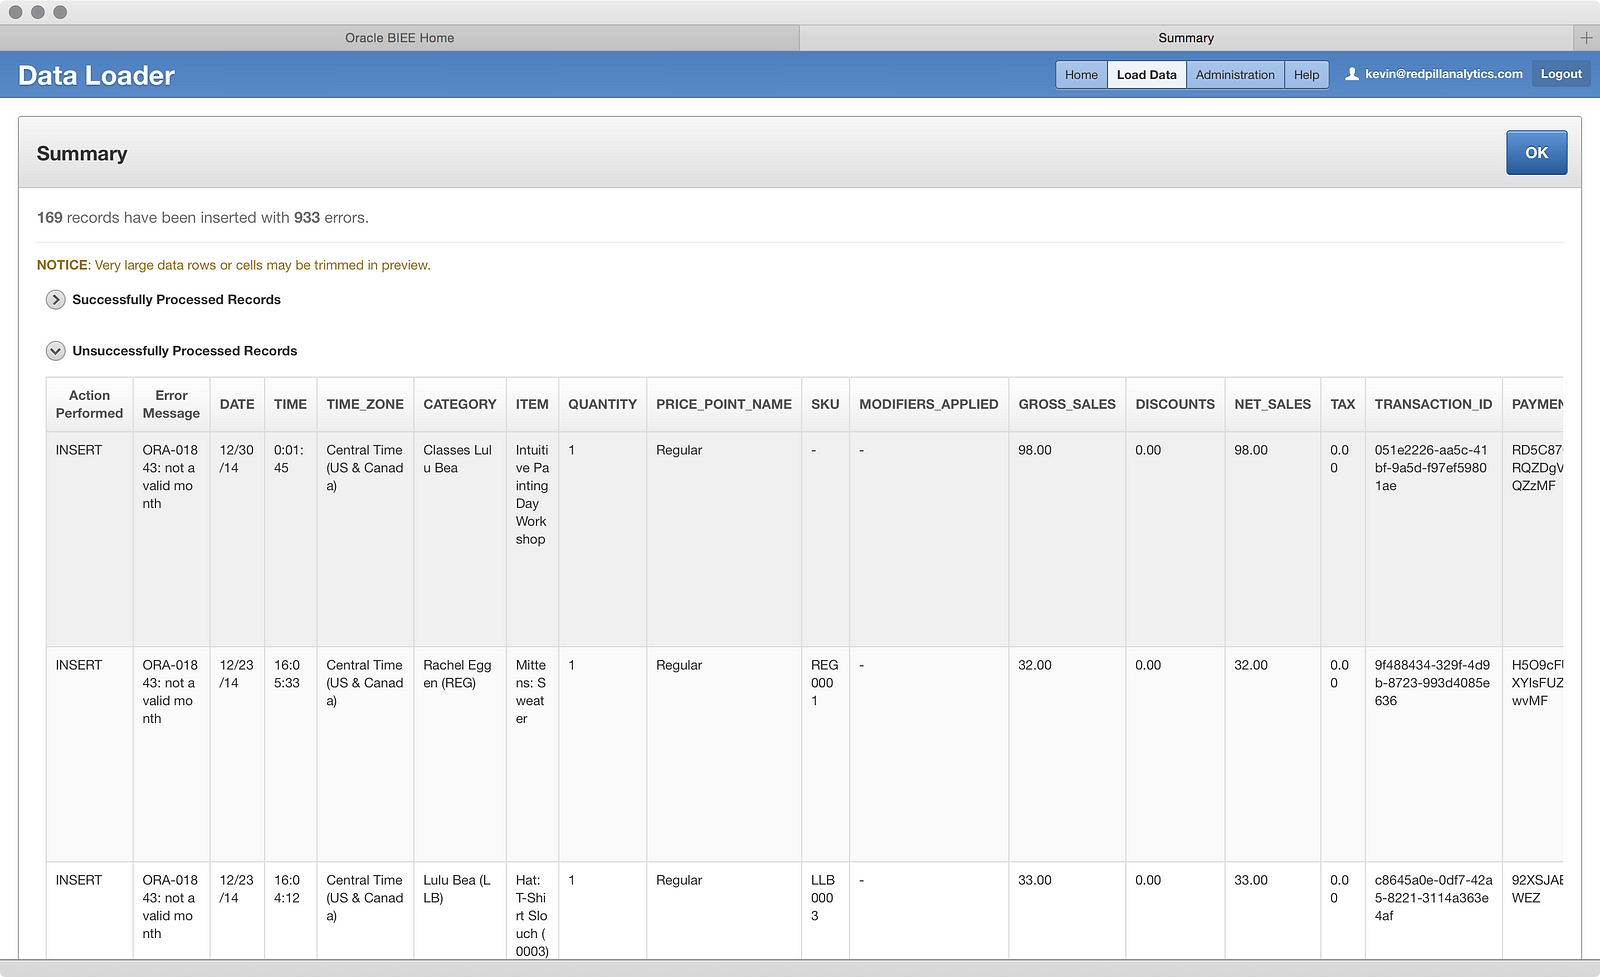
Task: Click the CATEGORY column header
Action: 459,404
